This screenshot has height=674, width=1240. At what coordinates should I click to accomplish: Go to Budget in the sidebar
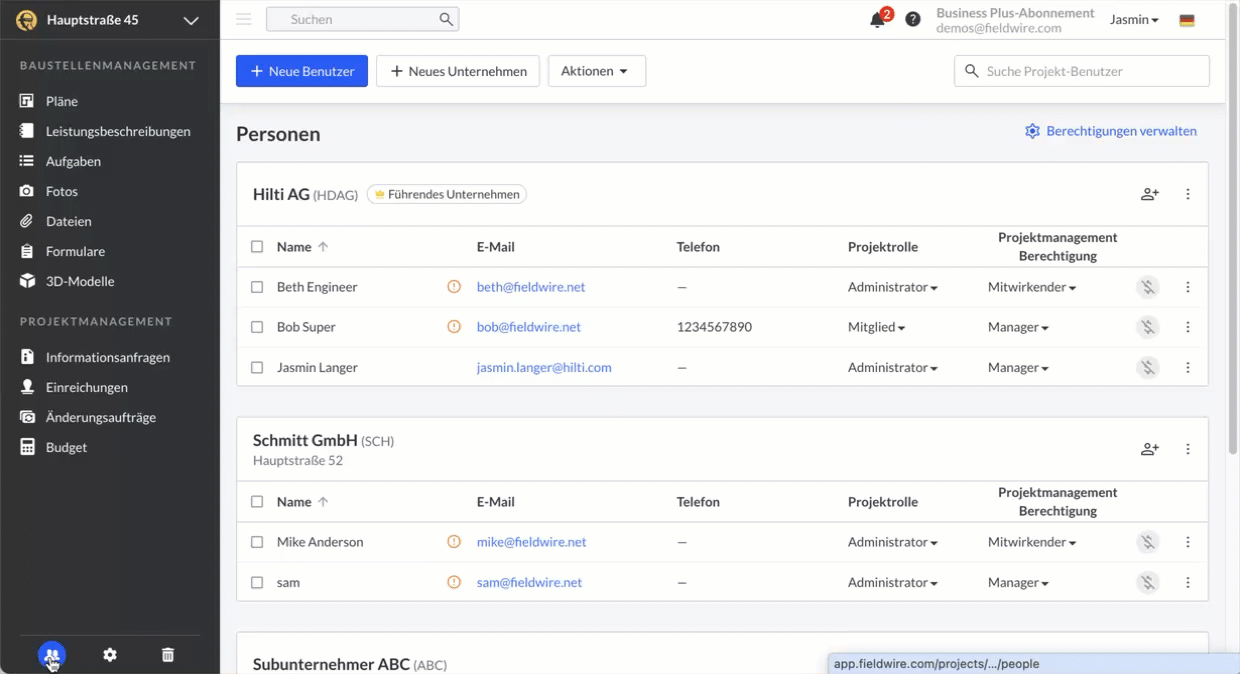pyautogui.click(x=66, y=447)
